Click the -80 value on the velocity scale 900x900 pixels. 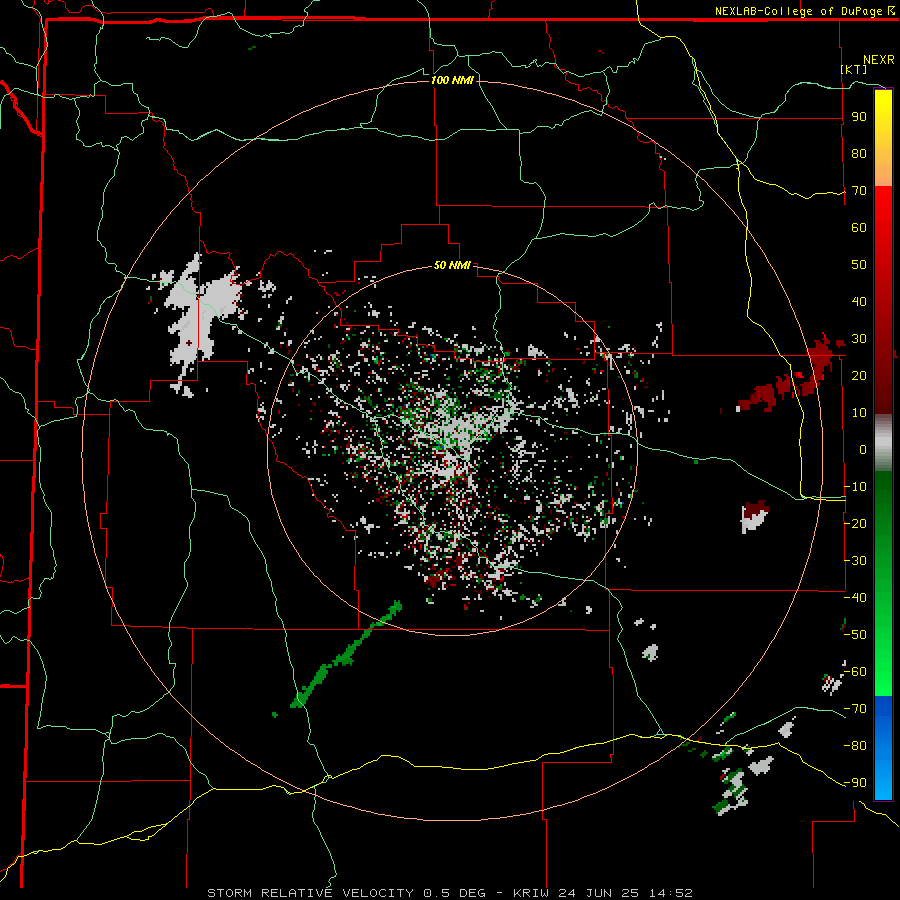tap(855, 746)
